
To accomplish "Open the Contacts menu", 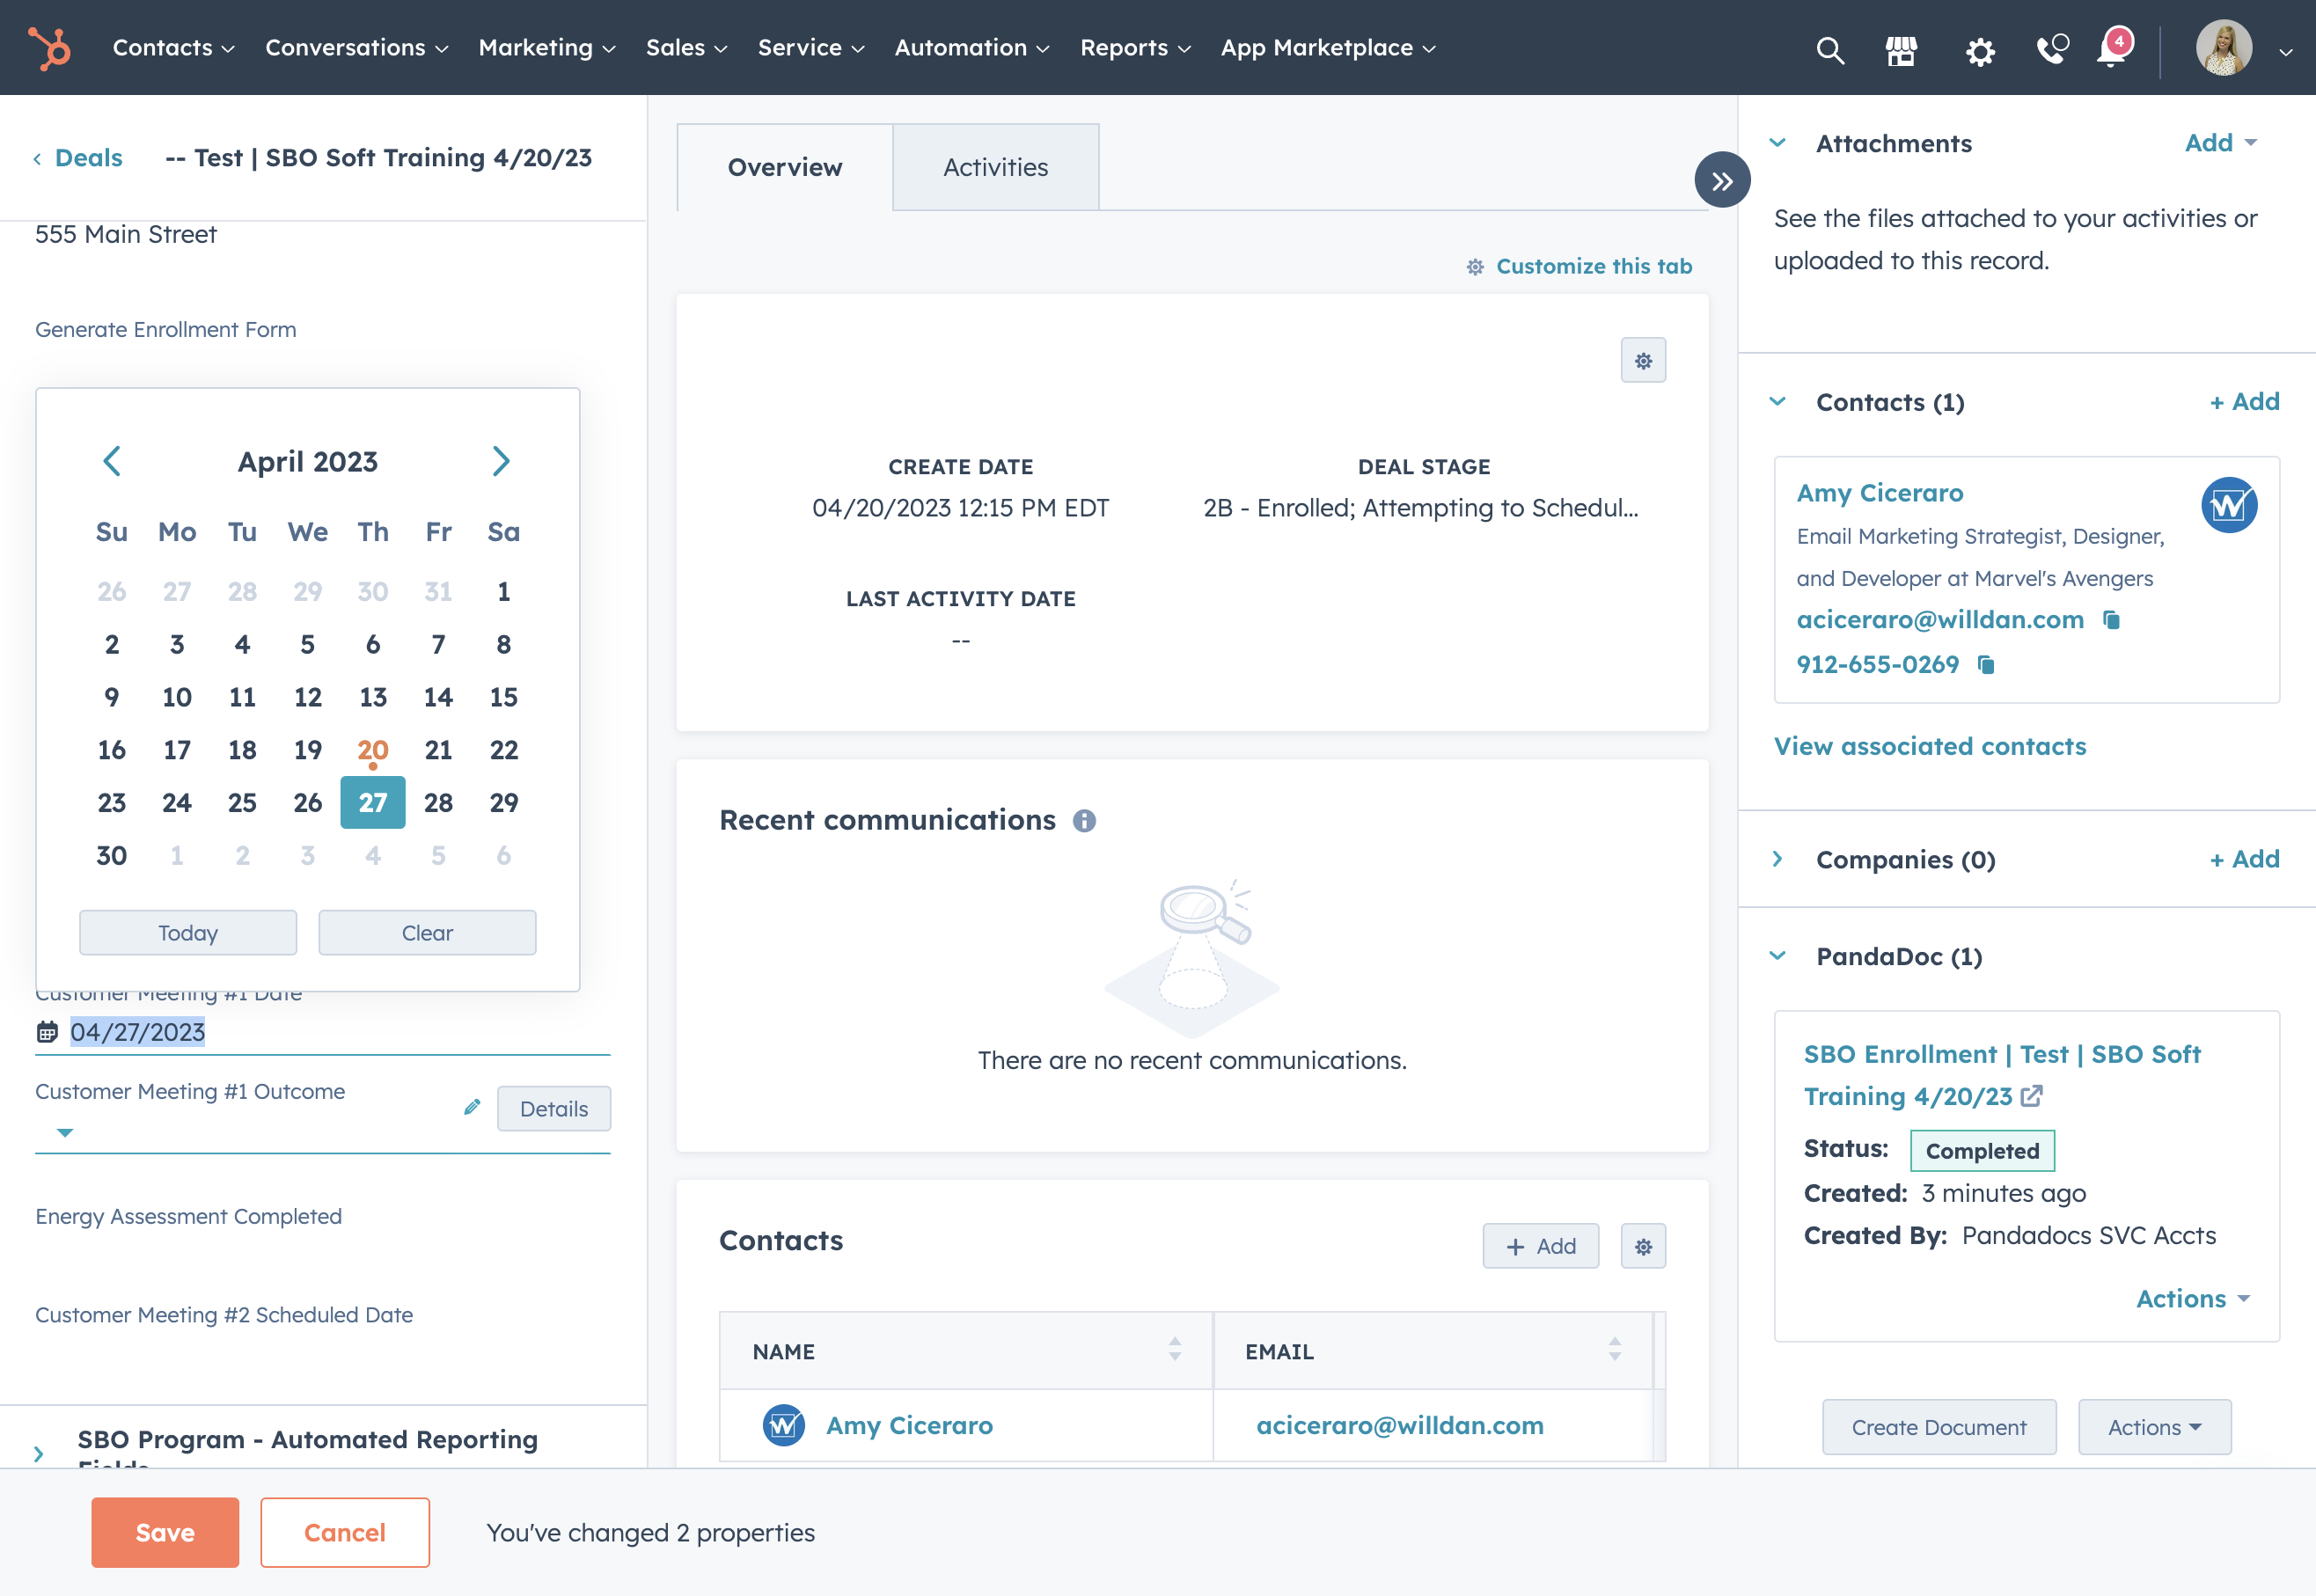I will pyautogui.click(x=173, y=48).
